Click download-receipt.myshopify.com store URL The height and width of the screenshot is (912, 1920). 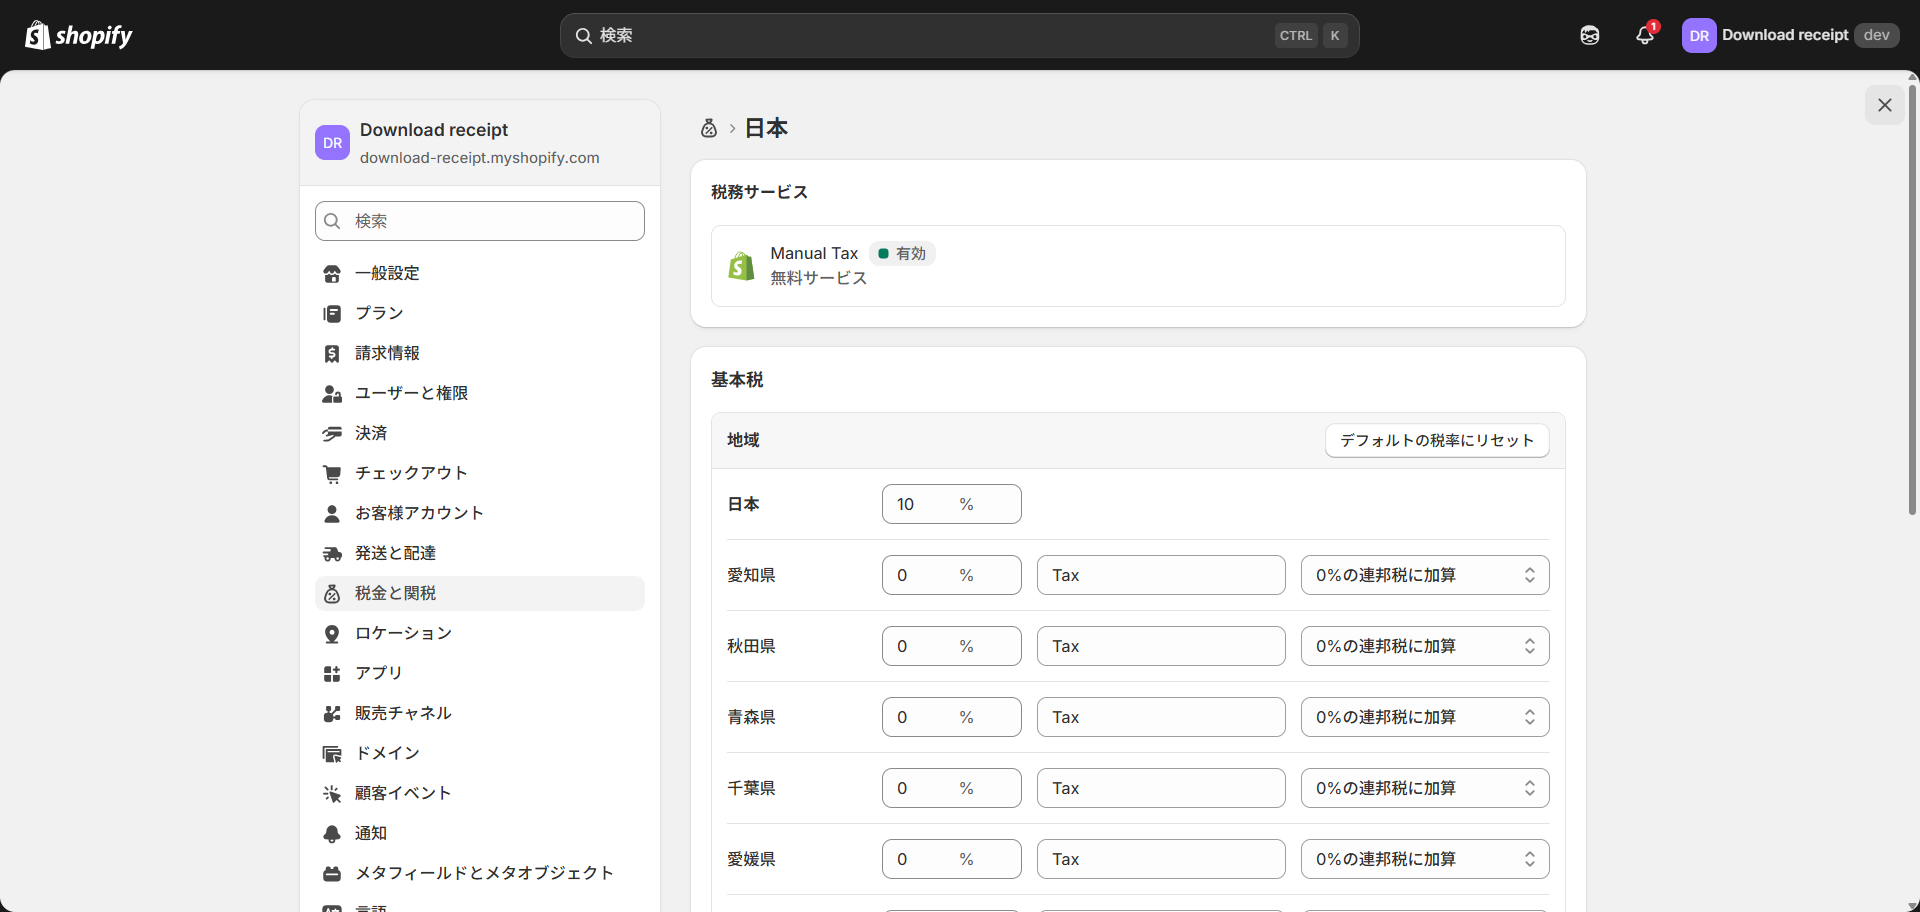tap(480, 158)
